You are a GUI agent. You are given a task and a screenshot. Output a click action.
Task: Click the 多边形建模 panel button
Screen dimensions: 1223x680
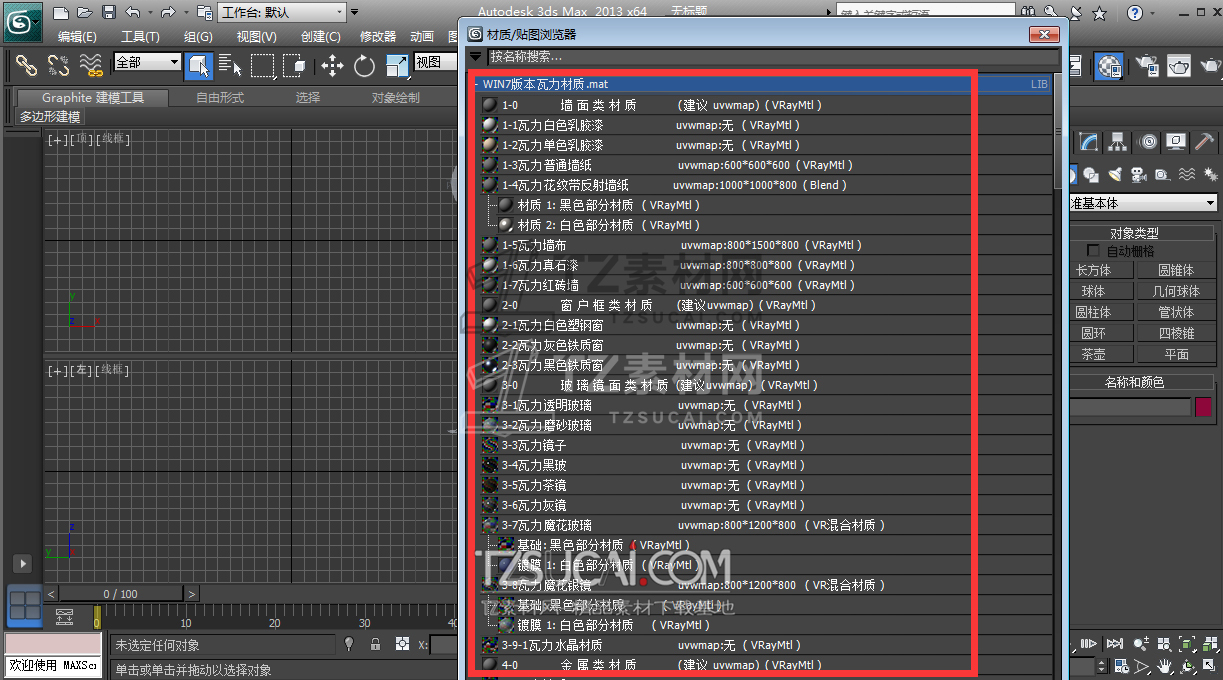click(50, 117)
